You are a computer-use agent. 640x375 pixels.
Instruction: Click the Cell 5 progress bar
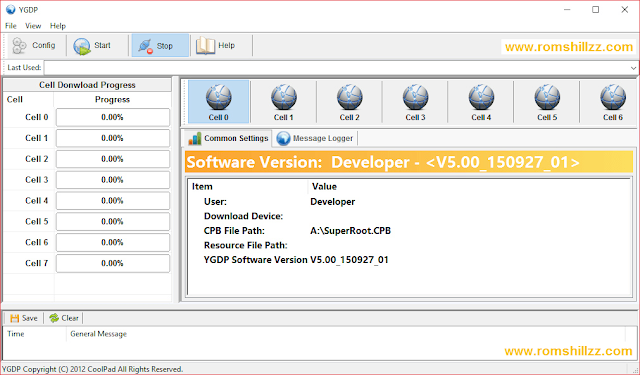pyautogui.click(x=113, y=221)
